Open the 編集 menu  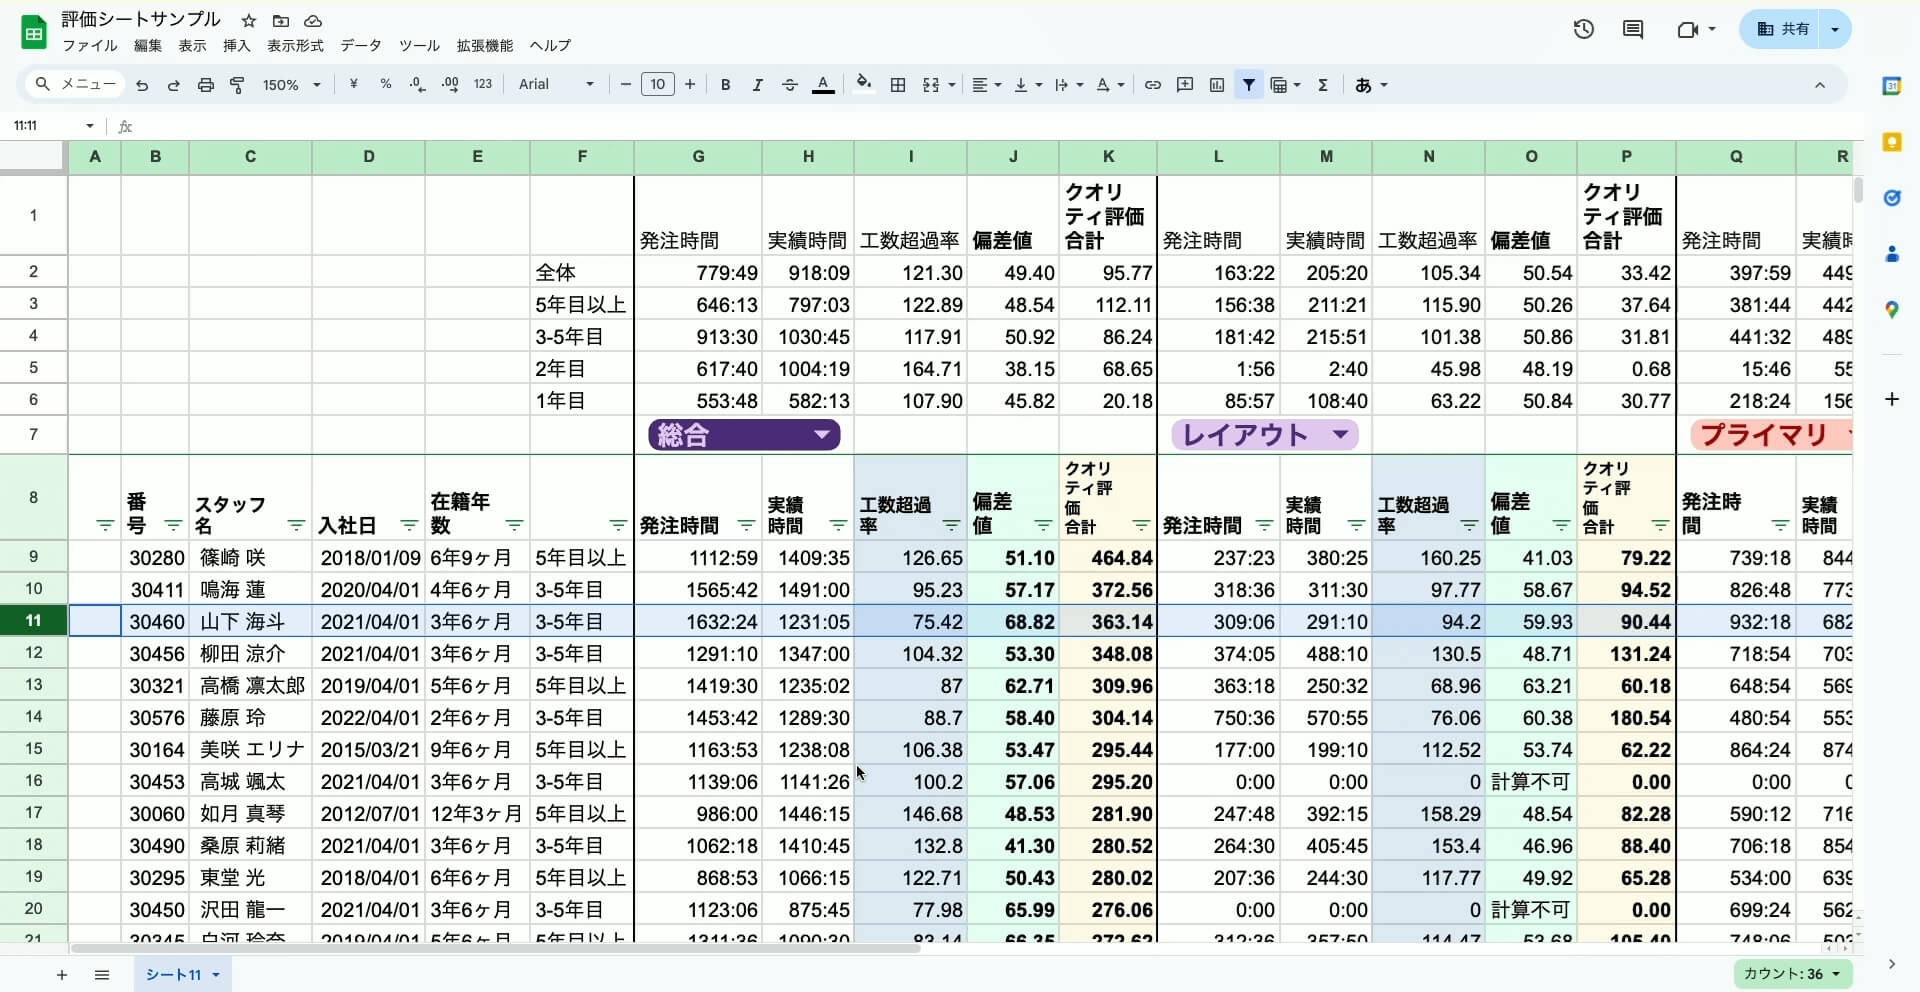pyautogui.click(x=148, y=46)
